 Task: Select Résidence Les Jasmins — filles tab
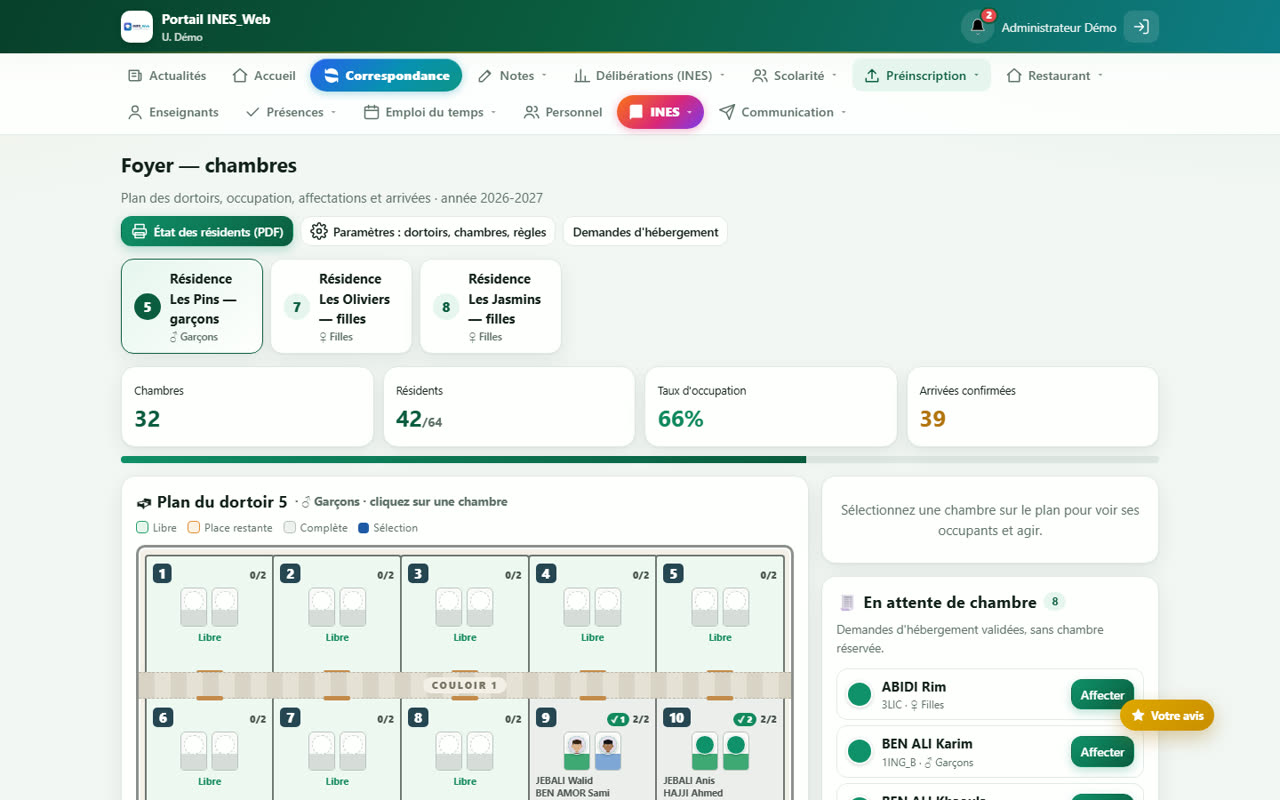pos(490,306)
